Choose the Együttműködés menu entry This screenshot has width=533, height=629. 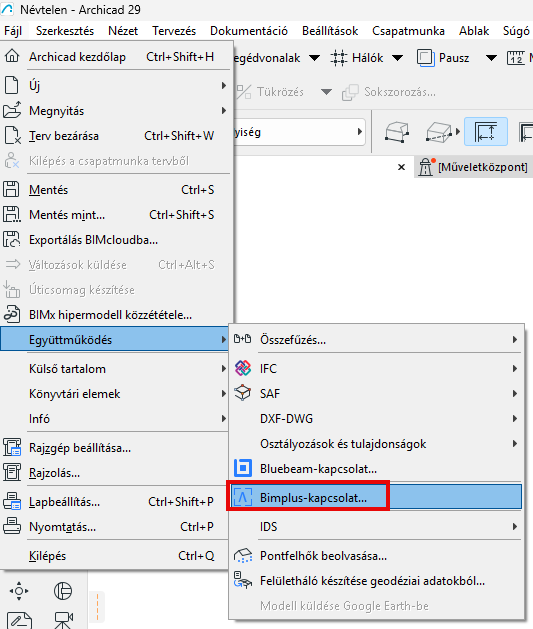[115, 339]
